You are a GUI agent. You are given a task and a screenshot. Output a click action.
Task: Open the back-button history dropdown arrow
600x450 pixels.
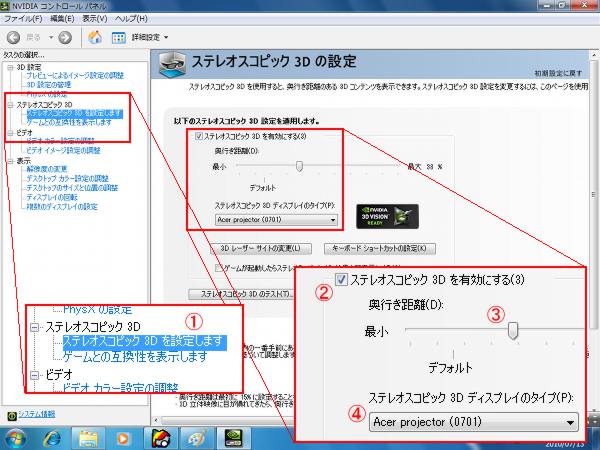click(51, 38)
